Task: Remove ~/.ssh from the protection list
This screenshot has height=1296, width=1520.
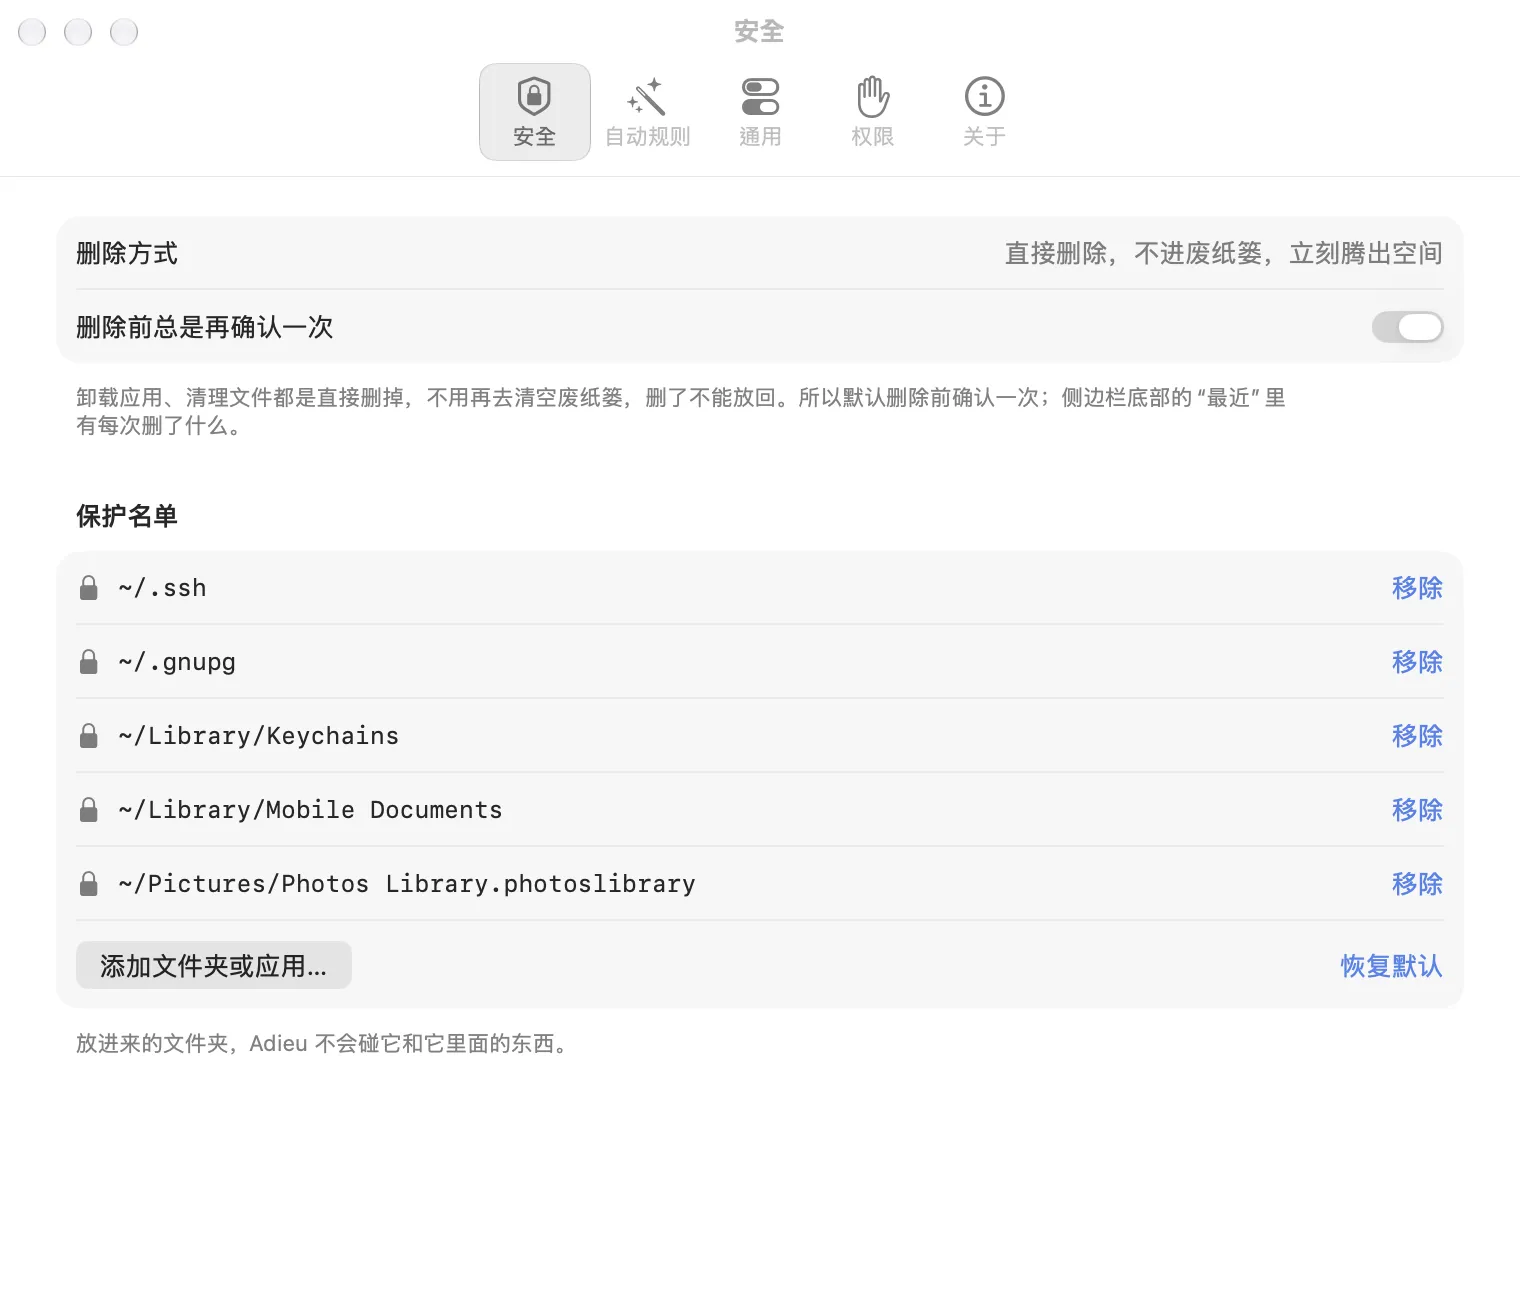Action: [x=1417, y=588]
